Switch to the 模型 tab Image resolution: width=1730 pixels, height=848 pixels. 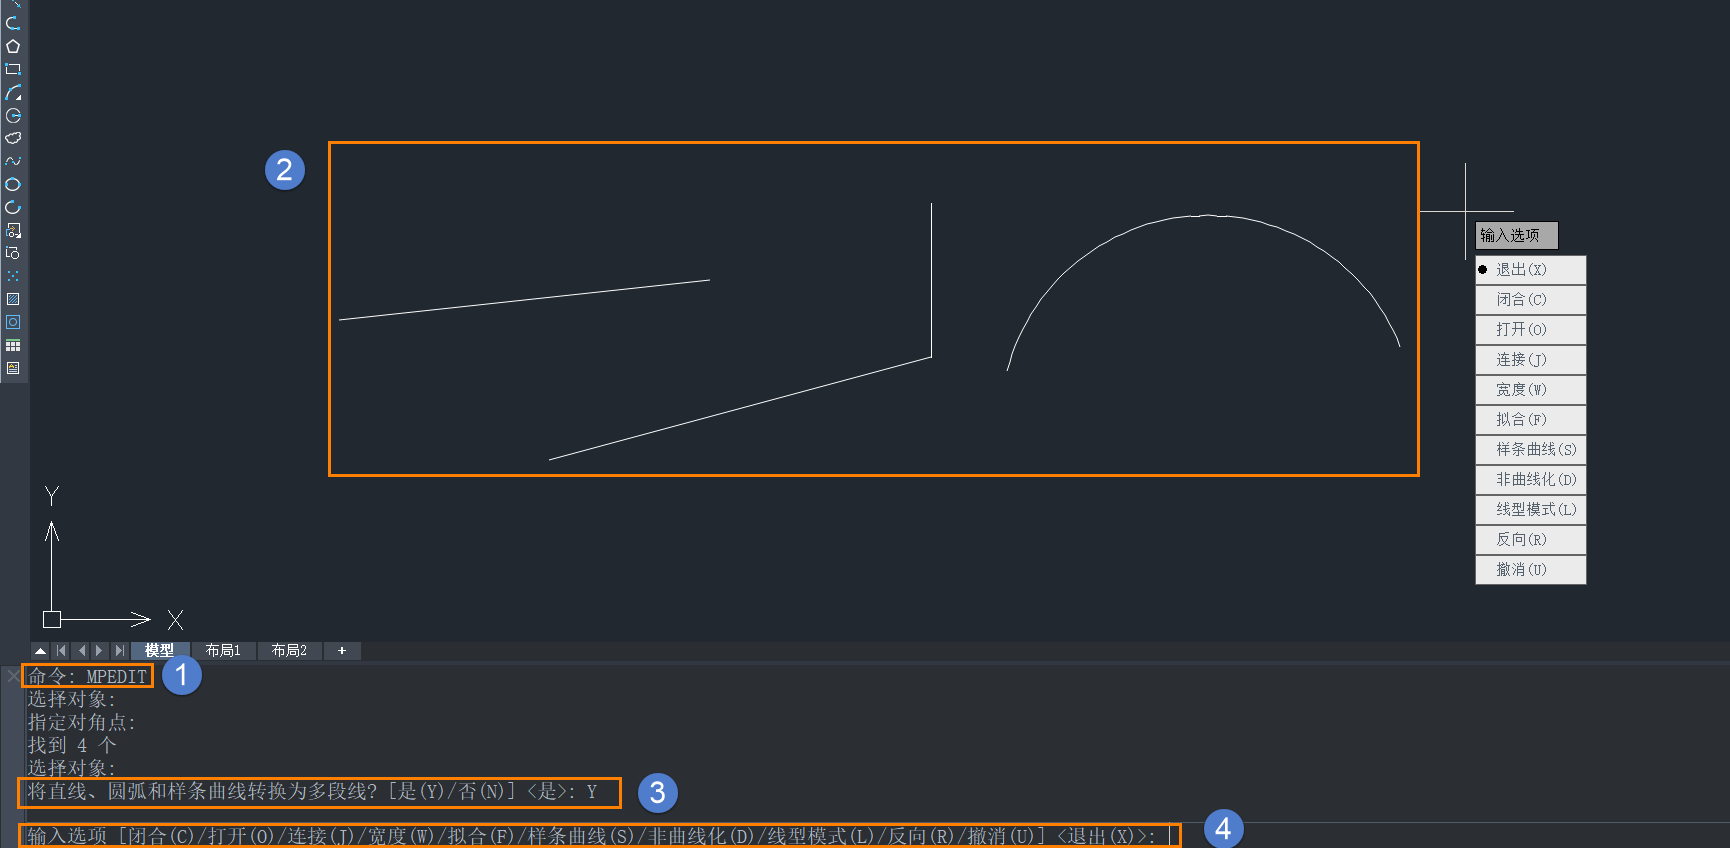coord(159,651)
